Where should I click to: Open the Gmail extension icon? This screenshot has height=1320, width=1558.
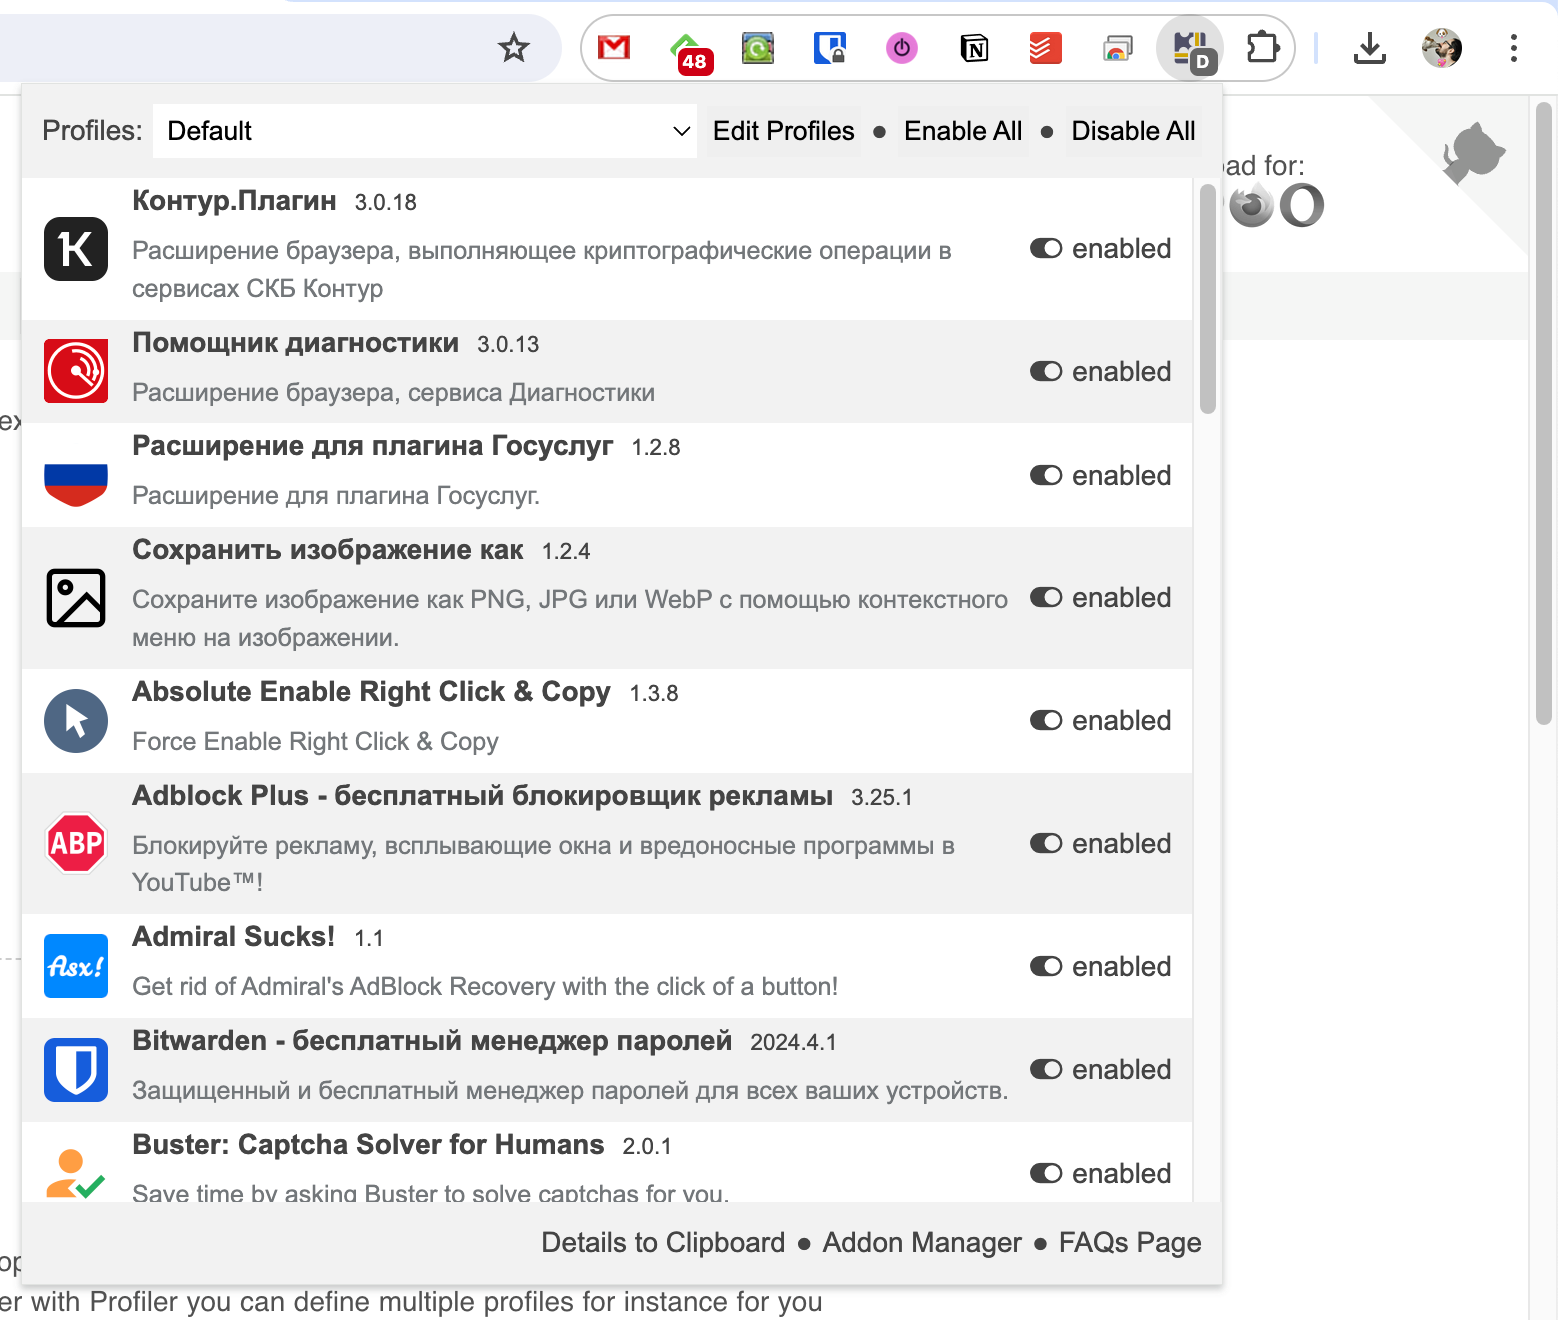pos(614,47)
